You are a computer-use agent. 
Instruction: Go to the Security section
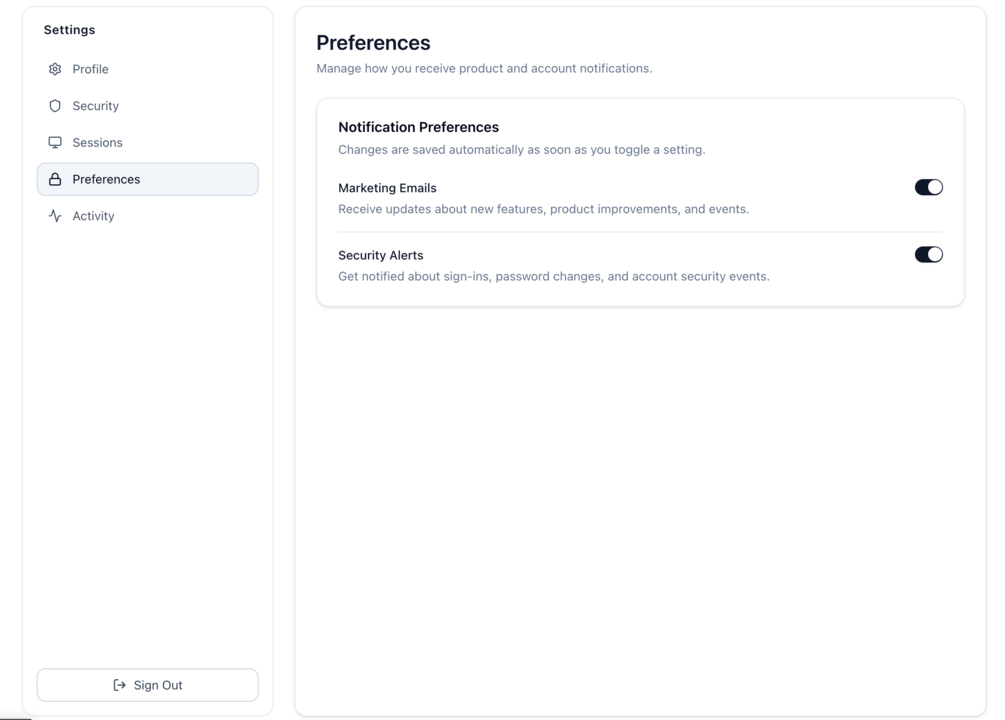pos(147,106)
